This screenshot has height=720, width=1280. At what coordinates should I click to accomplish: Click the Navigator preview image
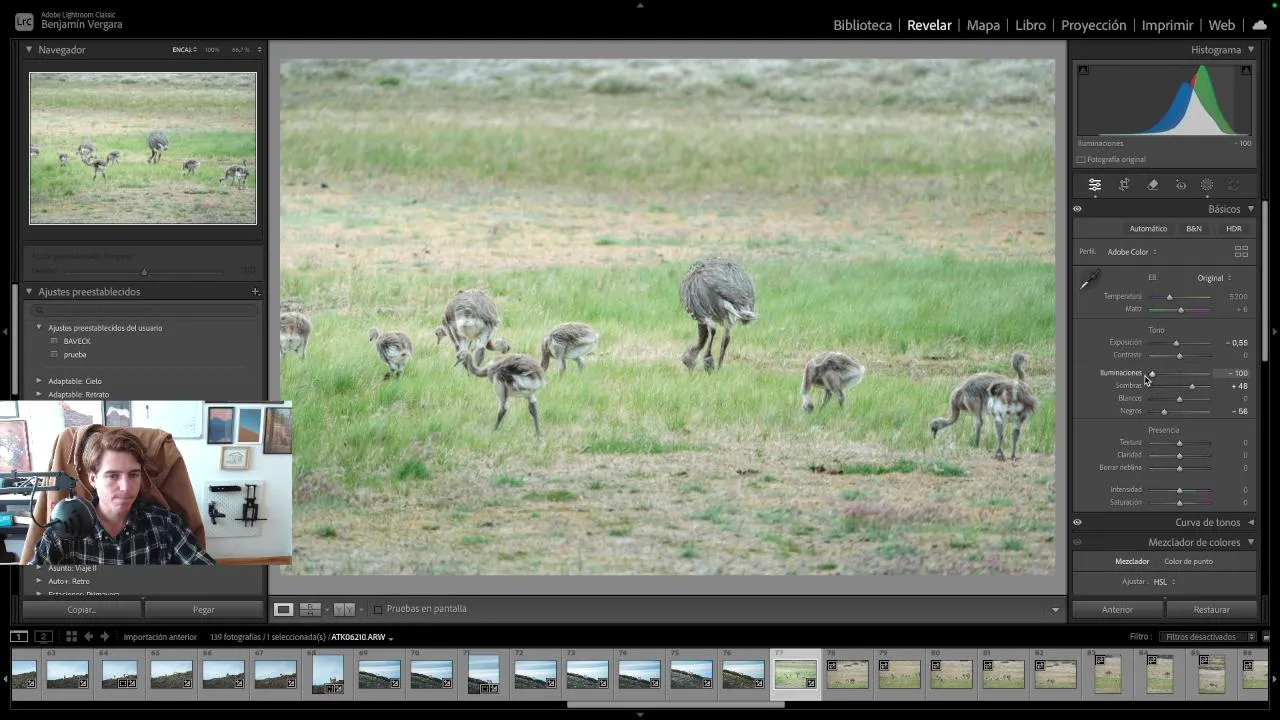143,148
